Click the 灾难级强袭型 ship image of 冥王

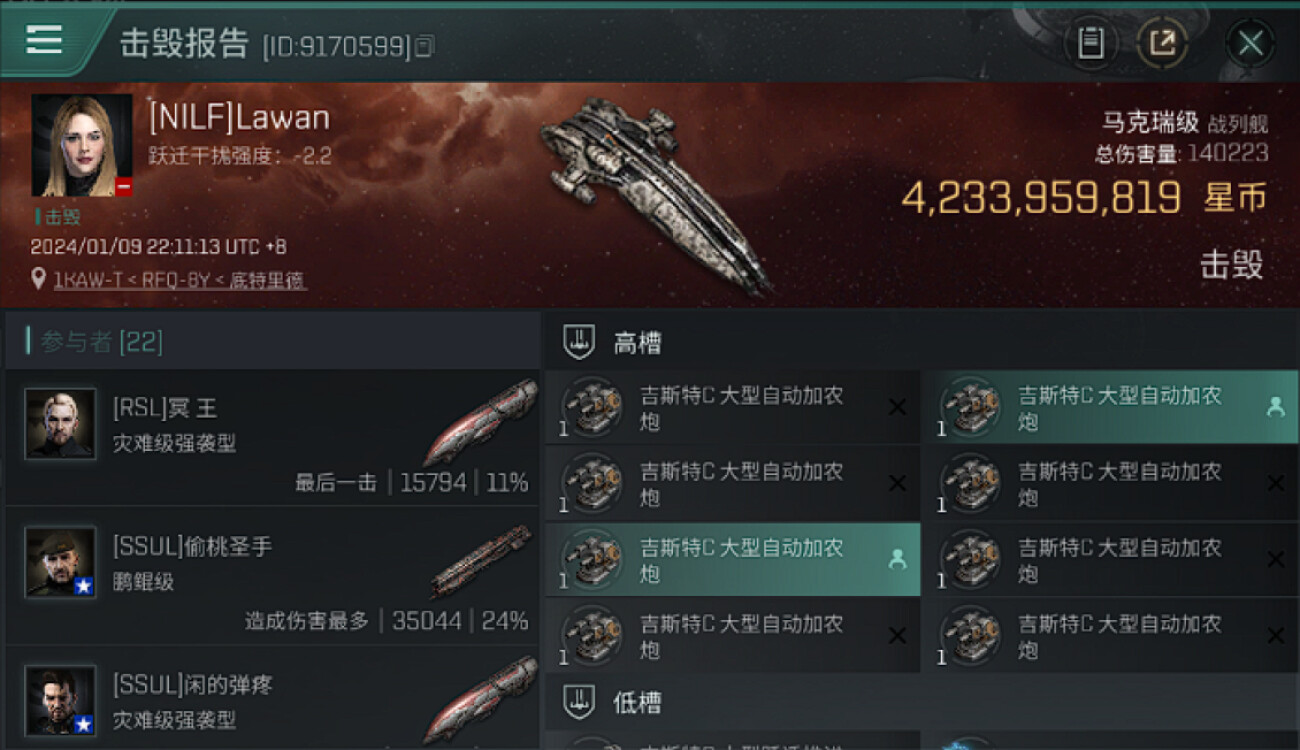(480, 424)
